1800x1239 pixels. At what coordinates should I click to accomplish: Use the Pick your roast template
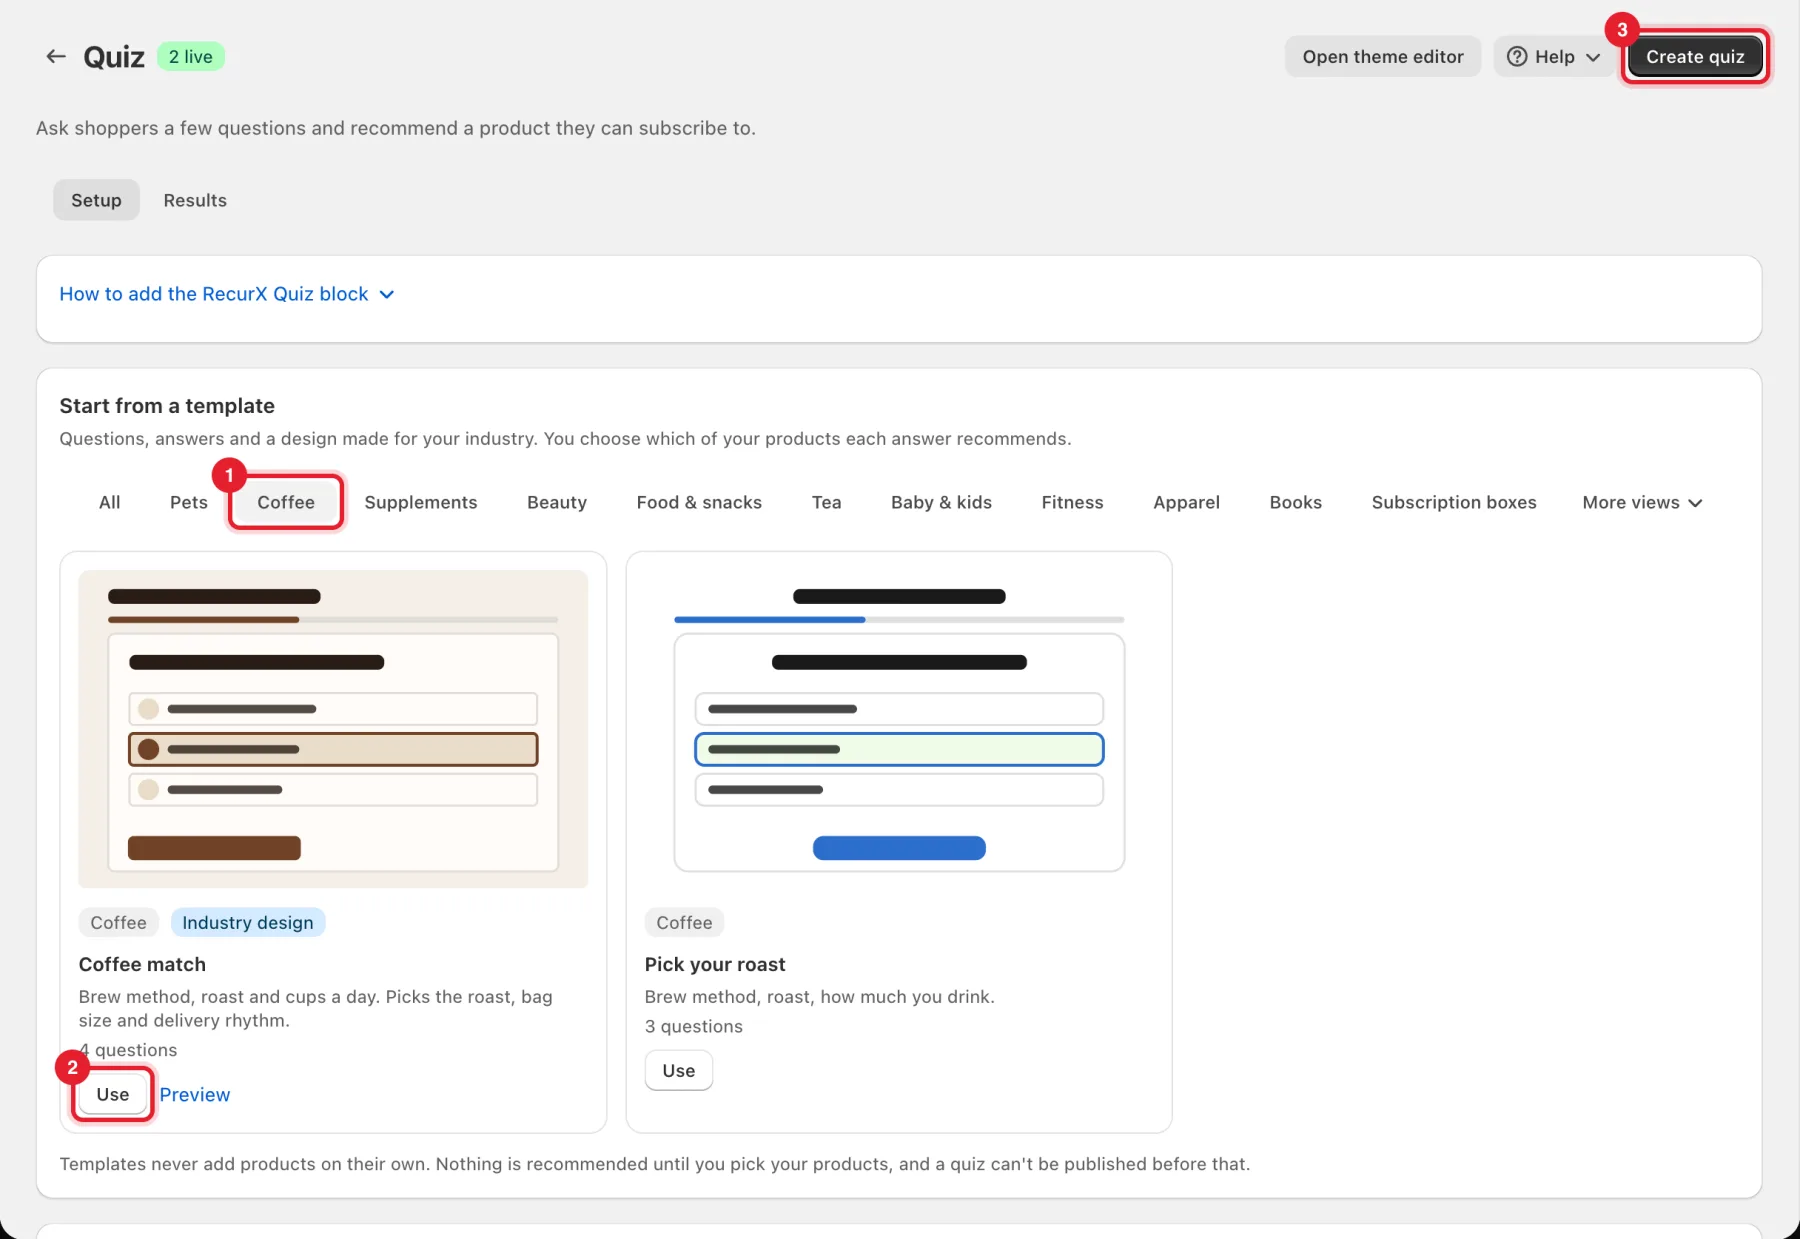pos(679,1070)
